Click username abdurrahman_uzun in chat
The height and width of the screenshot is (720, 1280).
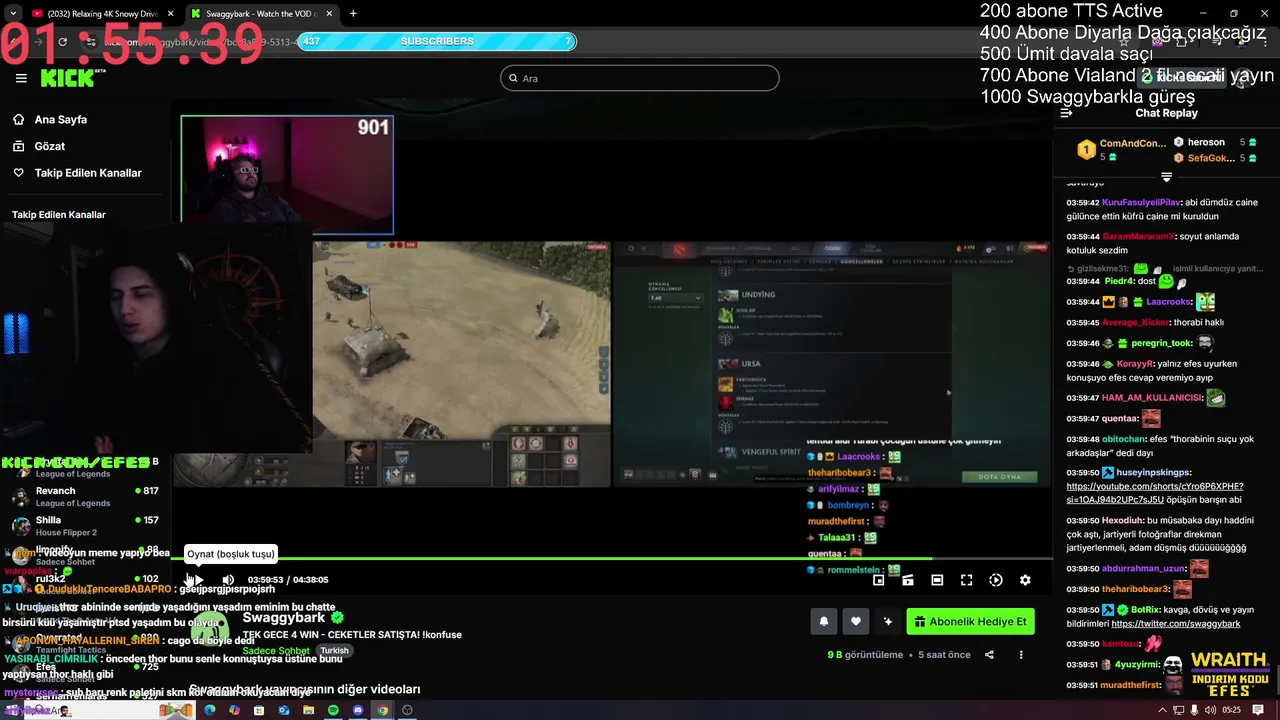(1144, 569)
